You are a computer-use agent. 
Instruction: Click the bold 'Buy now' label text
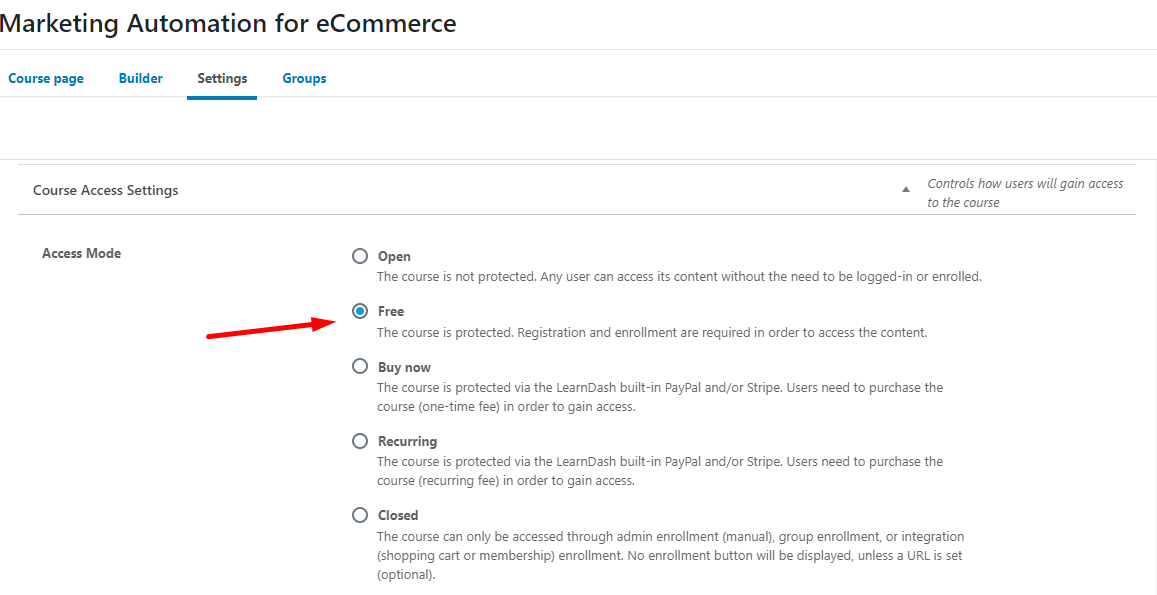(404, 367)
